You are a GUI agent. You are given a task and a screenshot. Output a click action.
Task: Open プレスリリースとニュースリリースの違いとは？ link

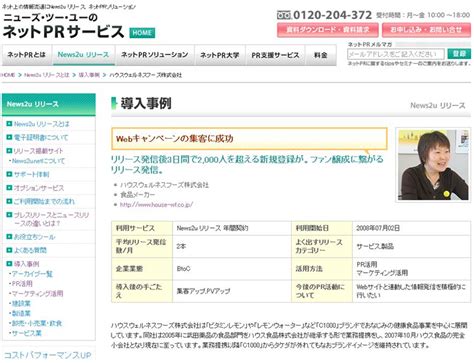[x=51, y=219]
